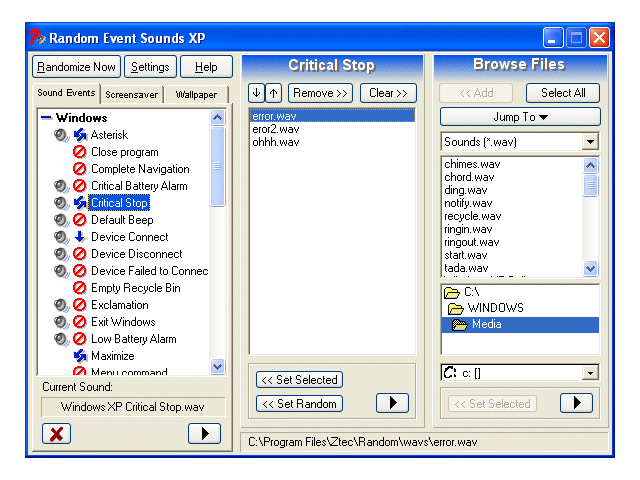Minimize the Random Event Sounds XP window
The image size is (640, 480).
pos(553,38)
